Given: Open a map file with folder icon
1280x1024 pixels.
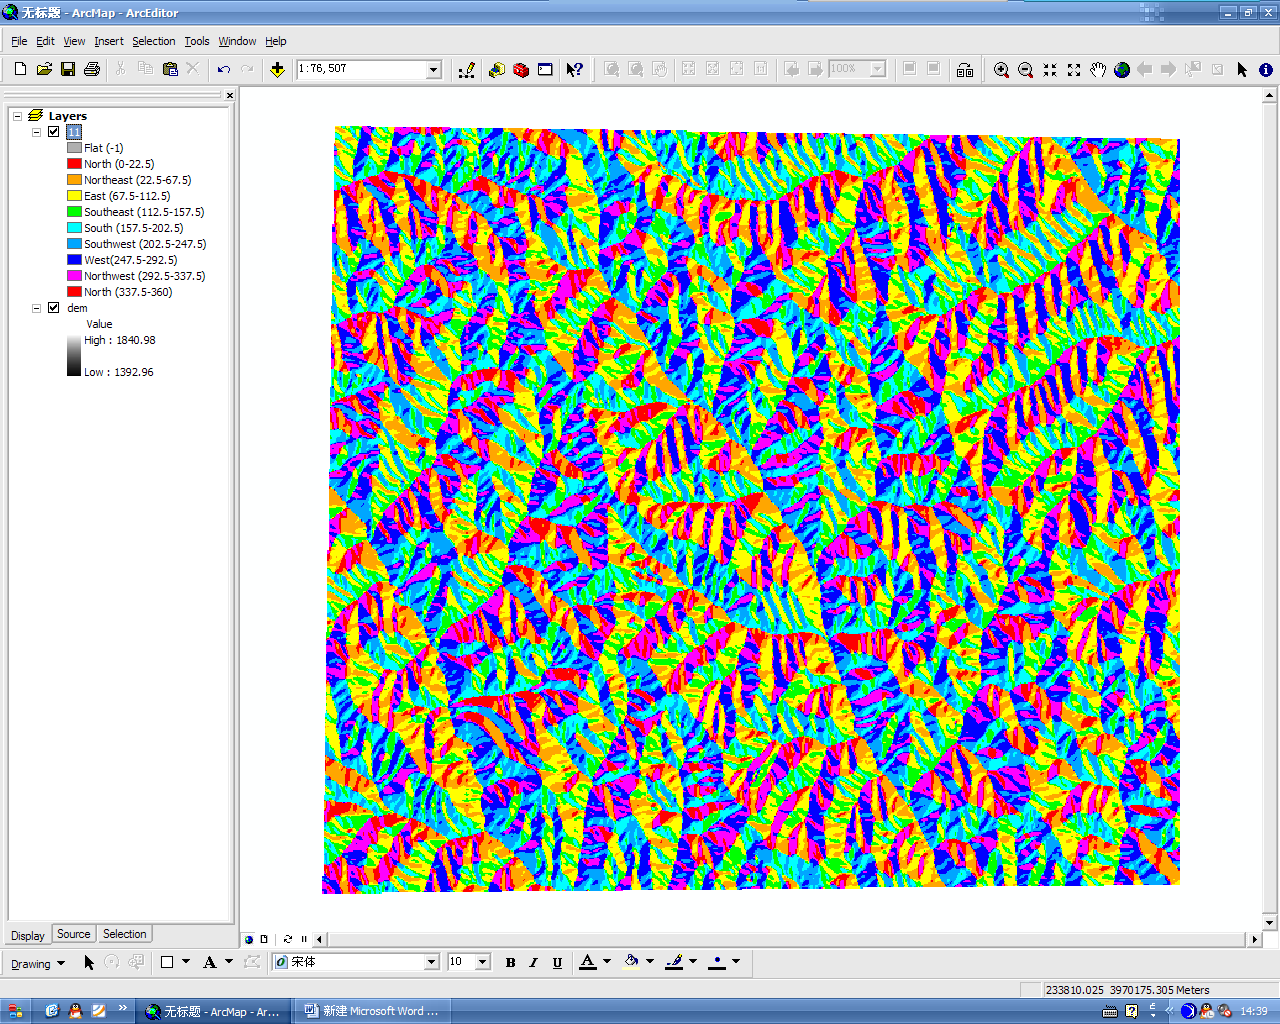Looking at the screenshot, I should [44, 69].
